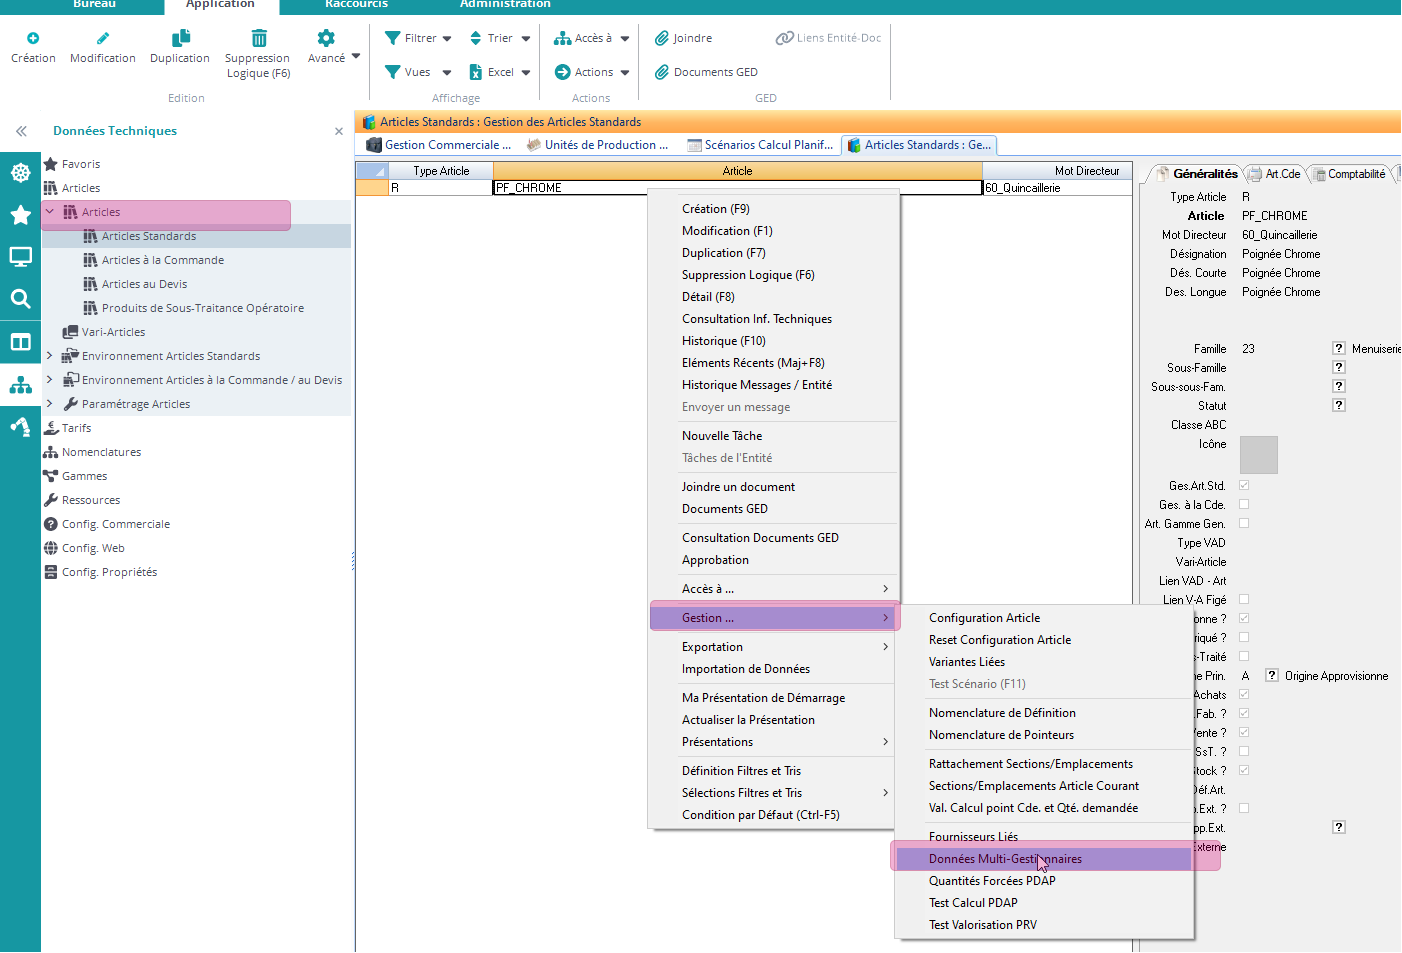The image size is (1402, 953).
Task: Toggle the Lien V-A Figé checkbox
Action: click(x=1244, y=600)
